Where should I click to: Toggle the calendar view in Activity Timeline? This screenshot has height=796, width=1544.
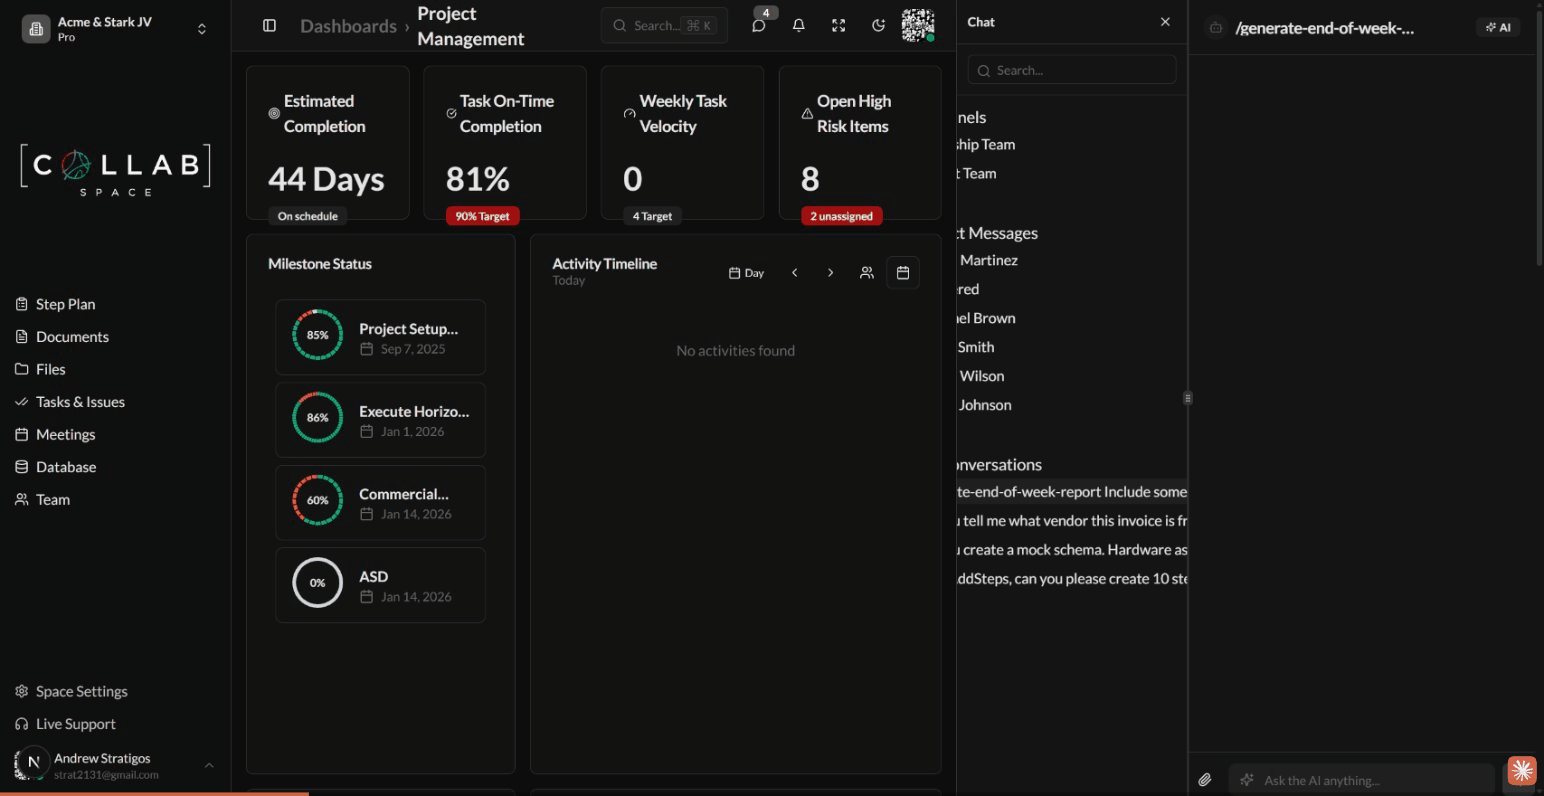pyautogui.click(x=903, y=272)
